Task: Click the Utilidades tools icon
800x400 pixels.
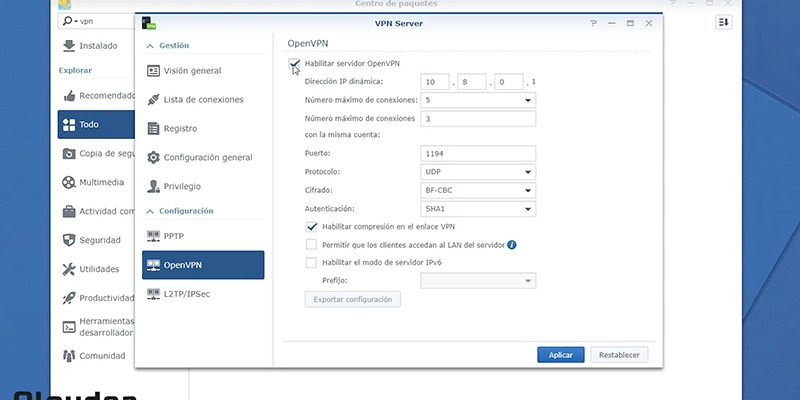Action: point(69,269)
